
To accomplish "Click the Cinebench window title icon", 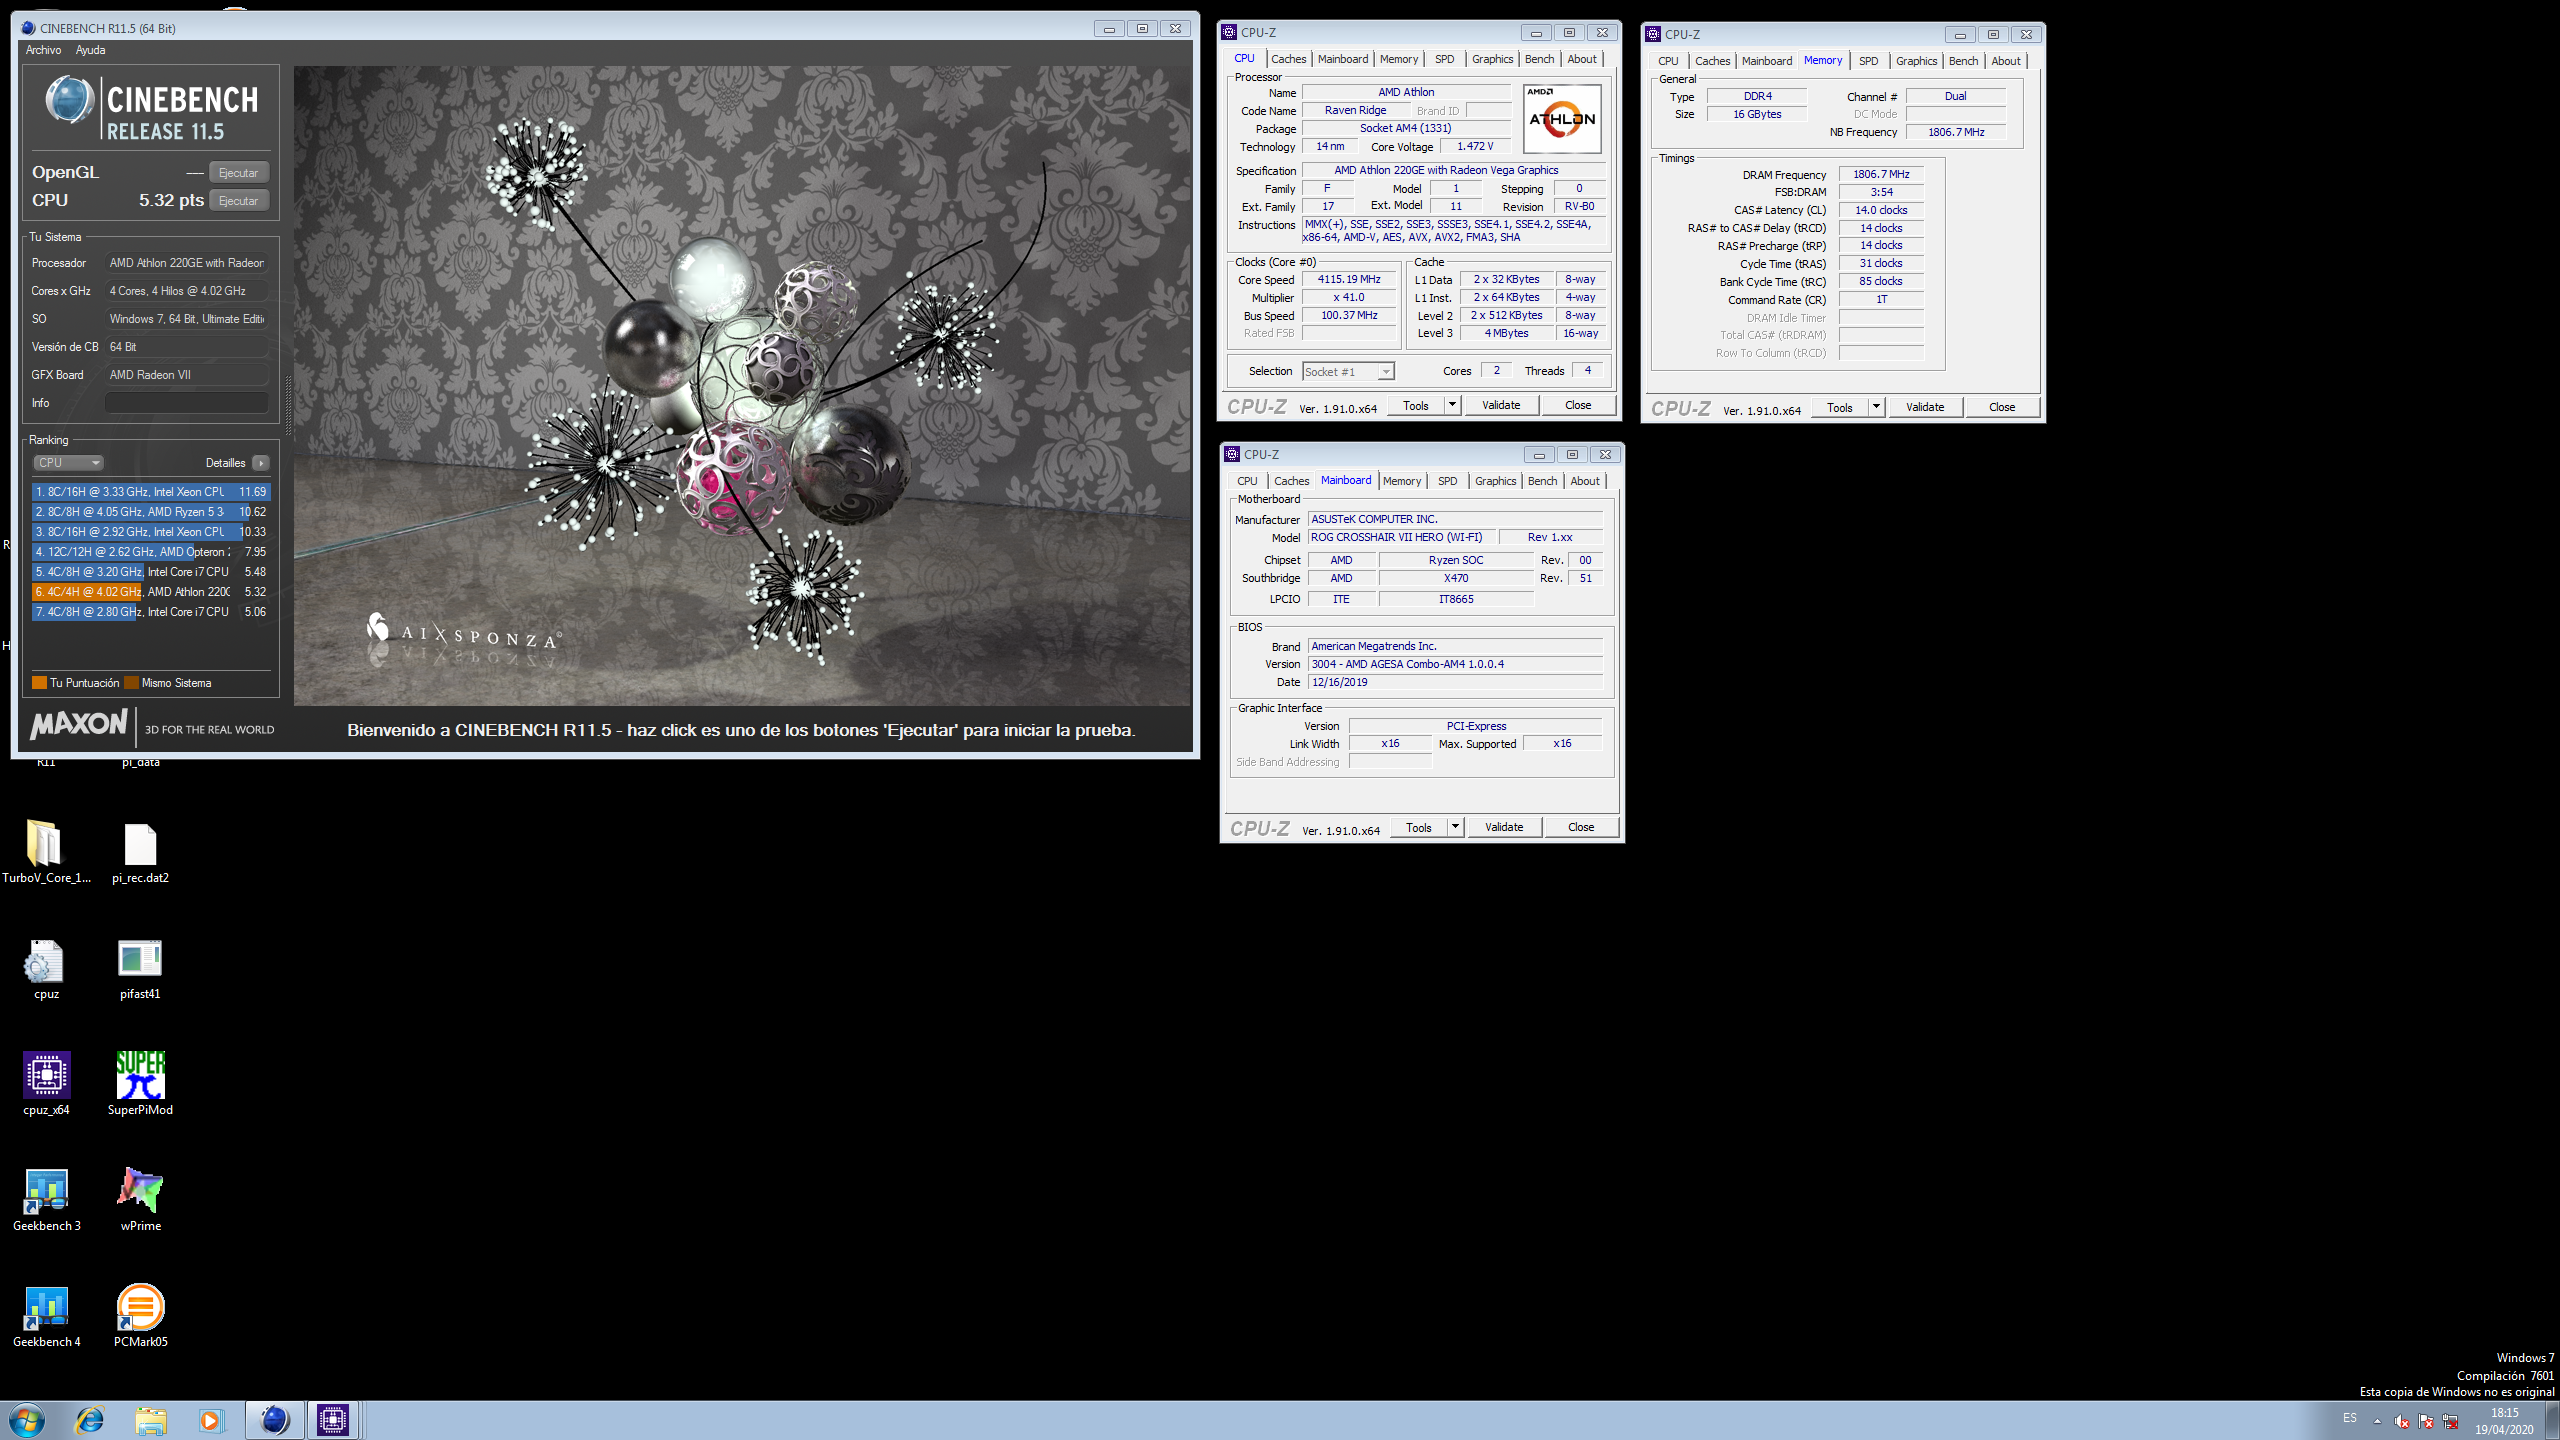I will 28,28.
